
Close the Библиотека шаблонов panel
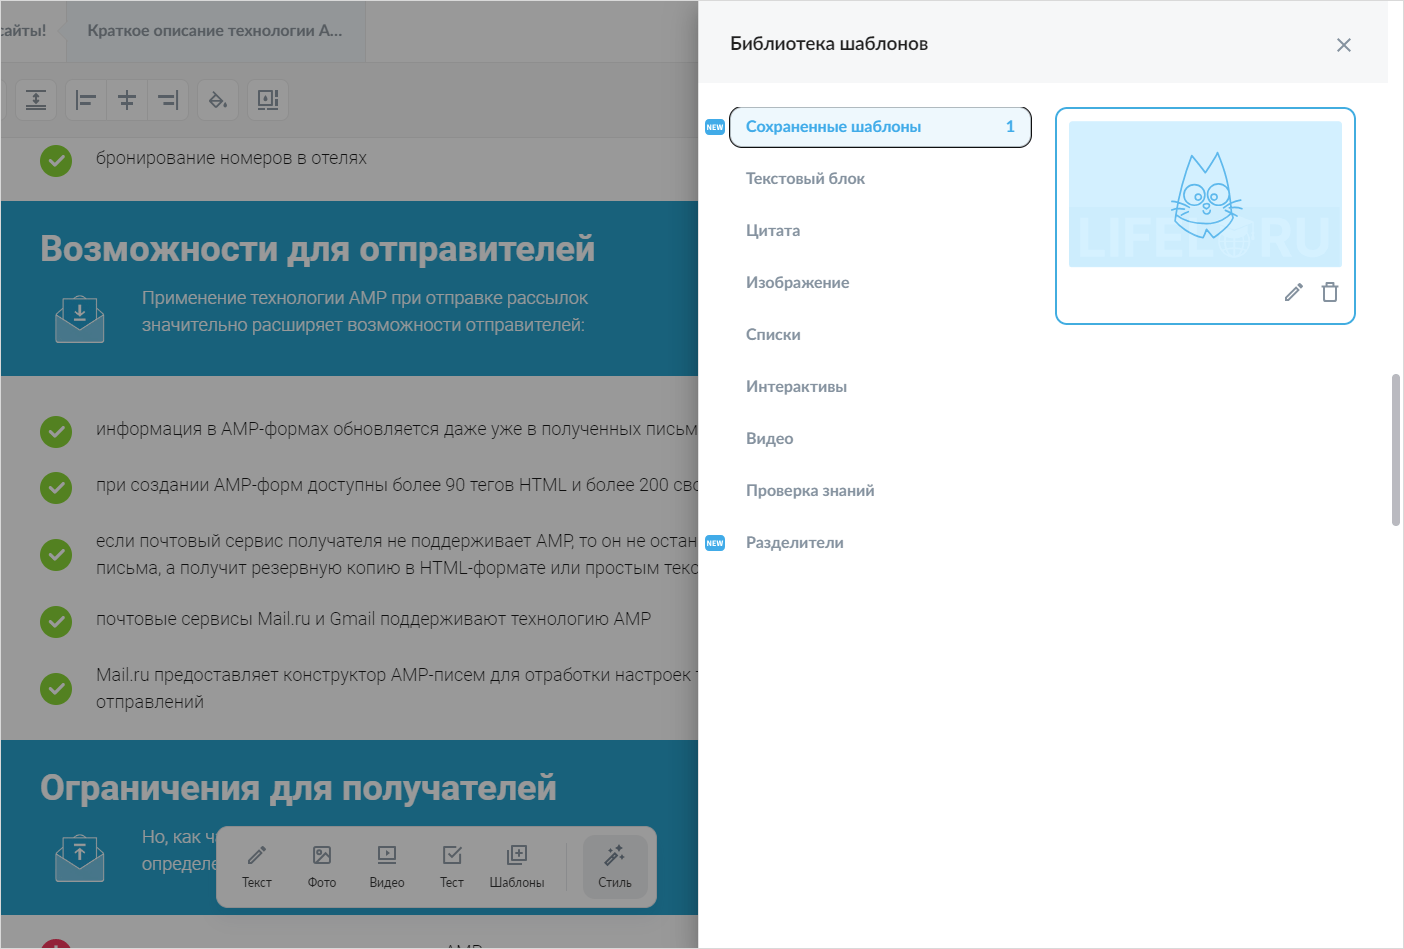point(1343,44)
